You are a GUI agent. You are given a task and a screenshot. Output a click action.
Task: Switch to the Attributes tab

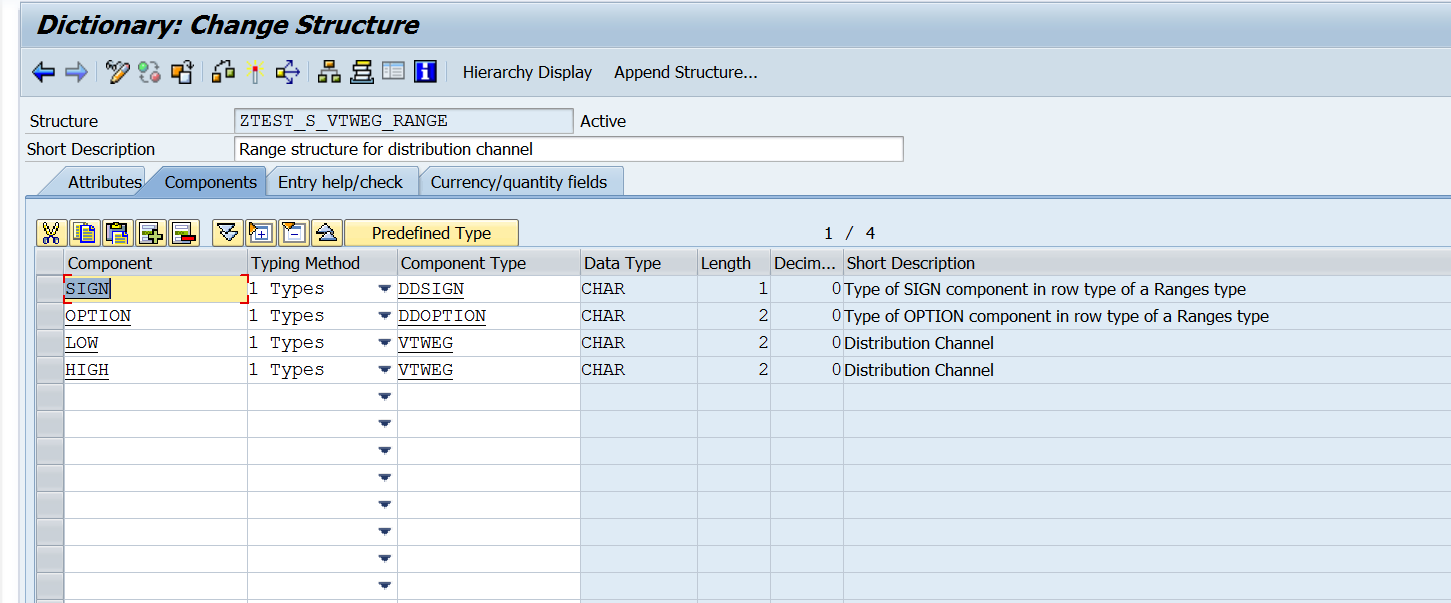pos(104,182)
